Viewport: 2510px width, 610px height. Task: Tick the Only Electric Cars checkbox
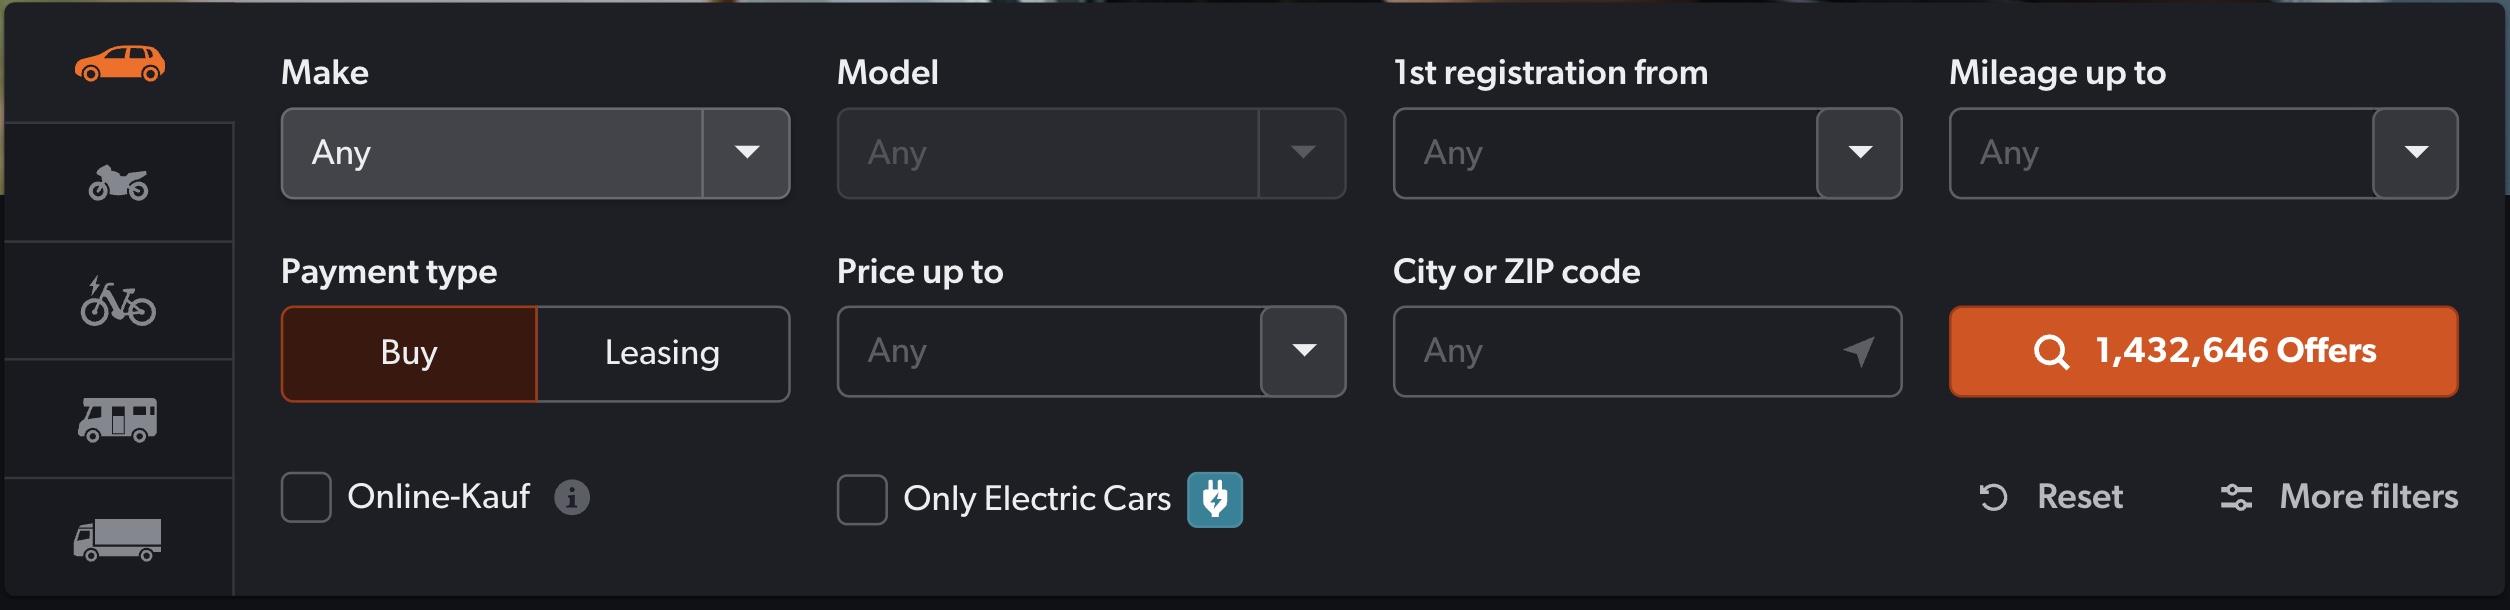coord(862,499)
